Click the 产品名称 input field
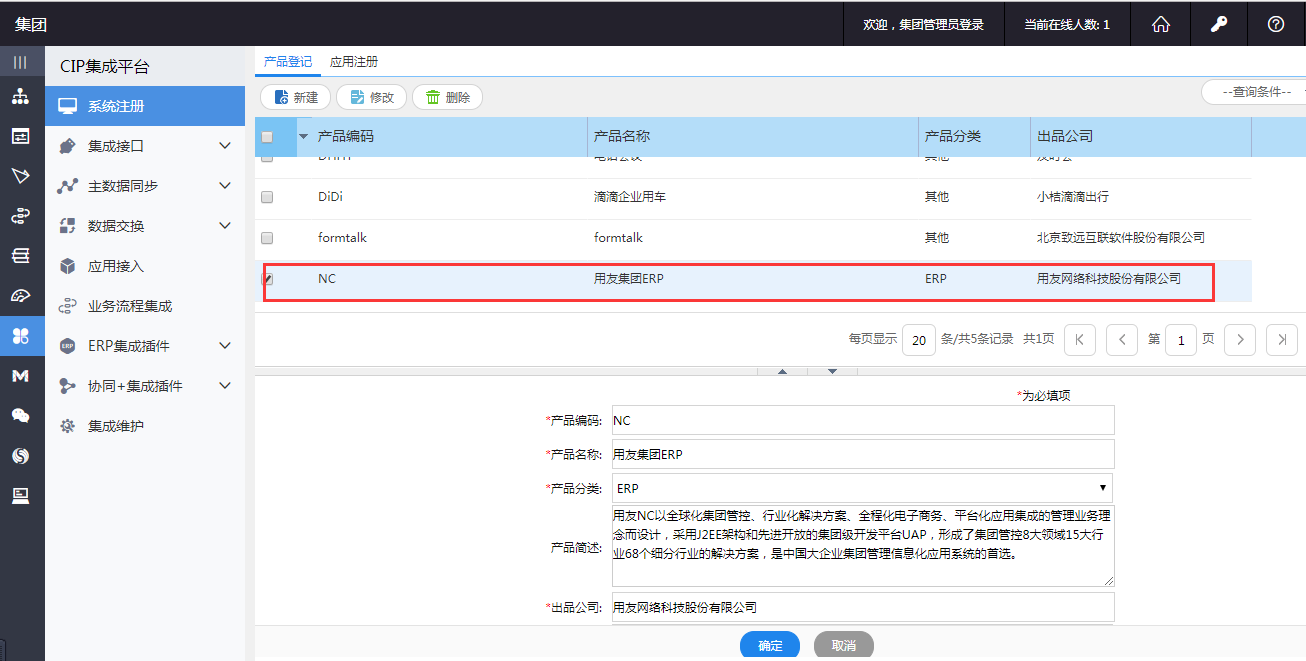This screenshot has width=1306, height=661. [x=862, y=454]
